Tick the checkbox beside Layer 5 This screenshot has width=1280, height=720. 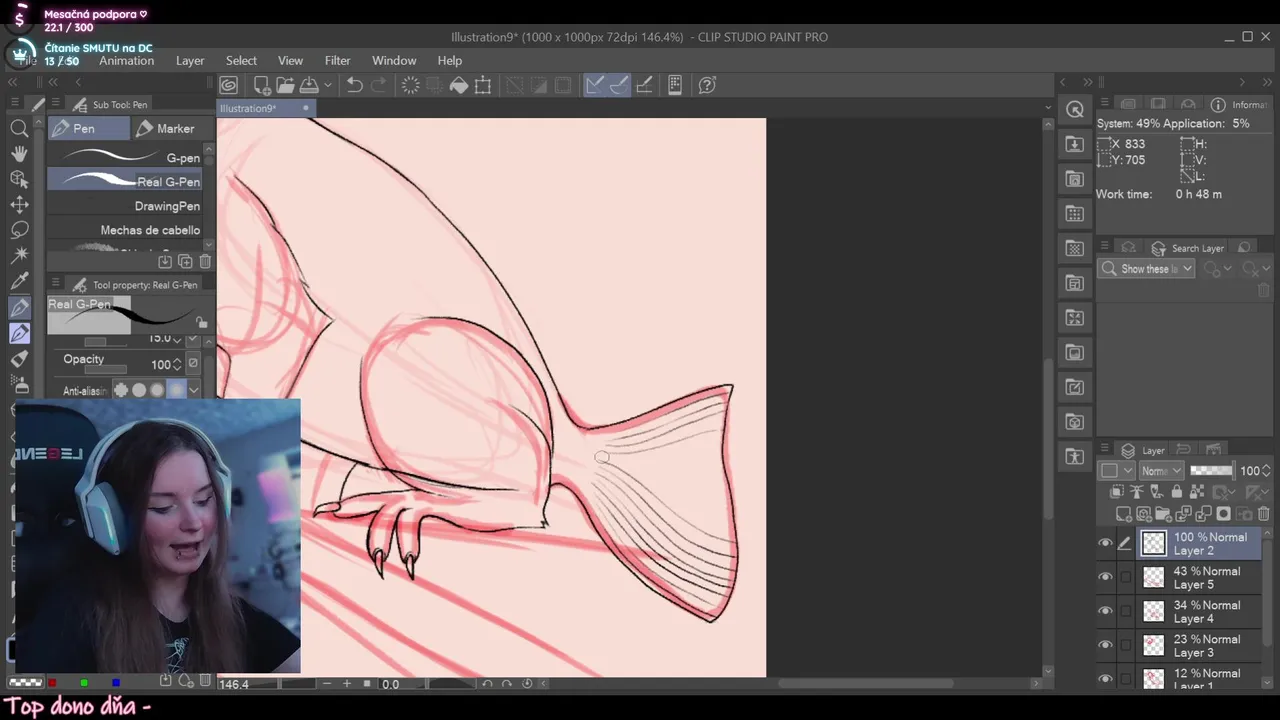click(1126, 577)
